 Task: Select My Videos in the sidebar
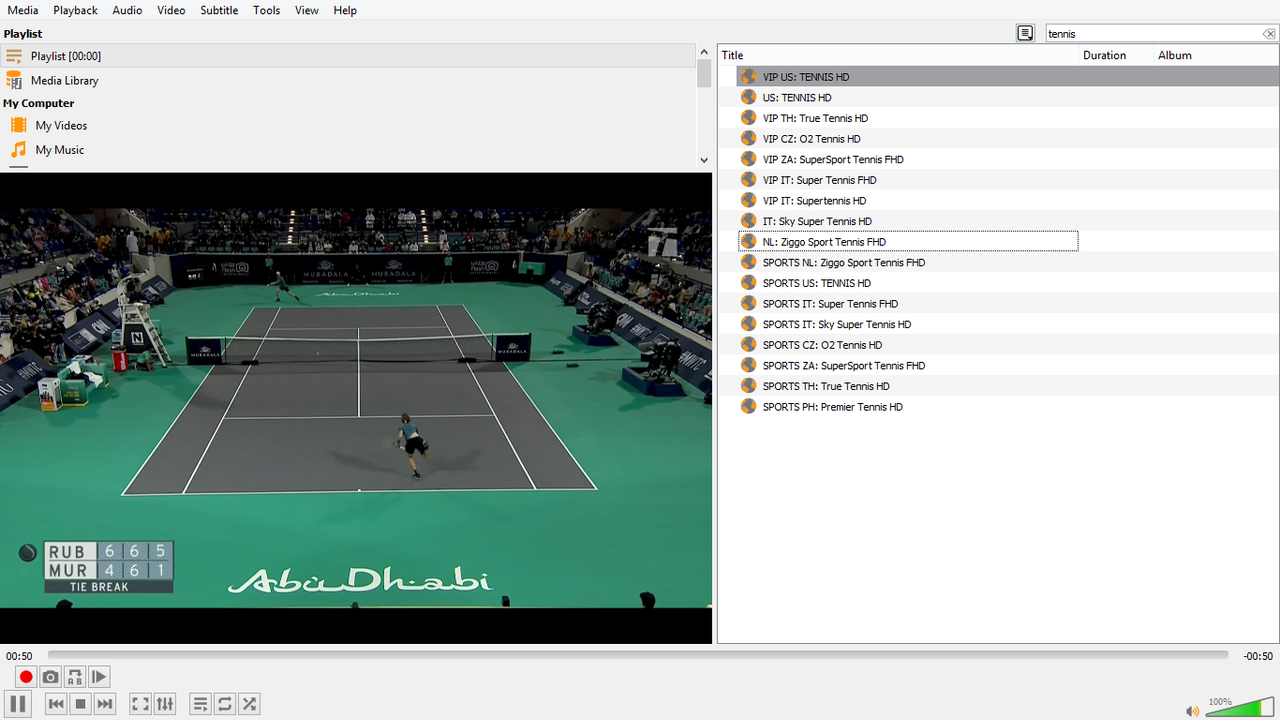pyautogui.click(x=348, y=125)
